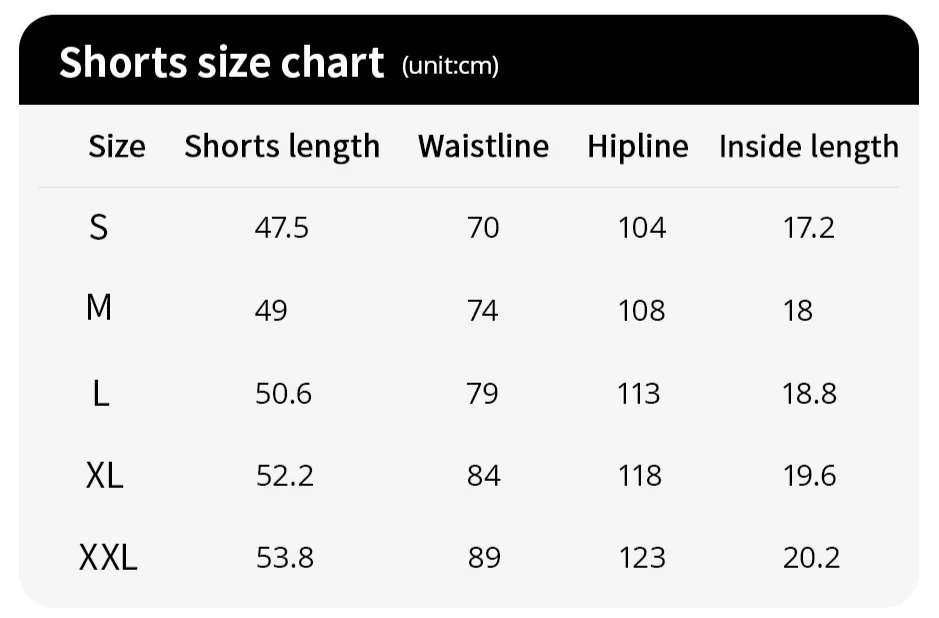Viewport: 939px width, 618px height.
Task: Select the inside length value 17.2
Action: point(808,229)
